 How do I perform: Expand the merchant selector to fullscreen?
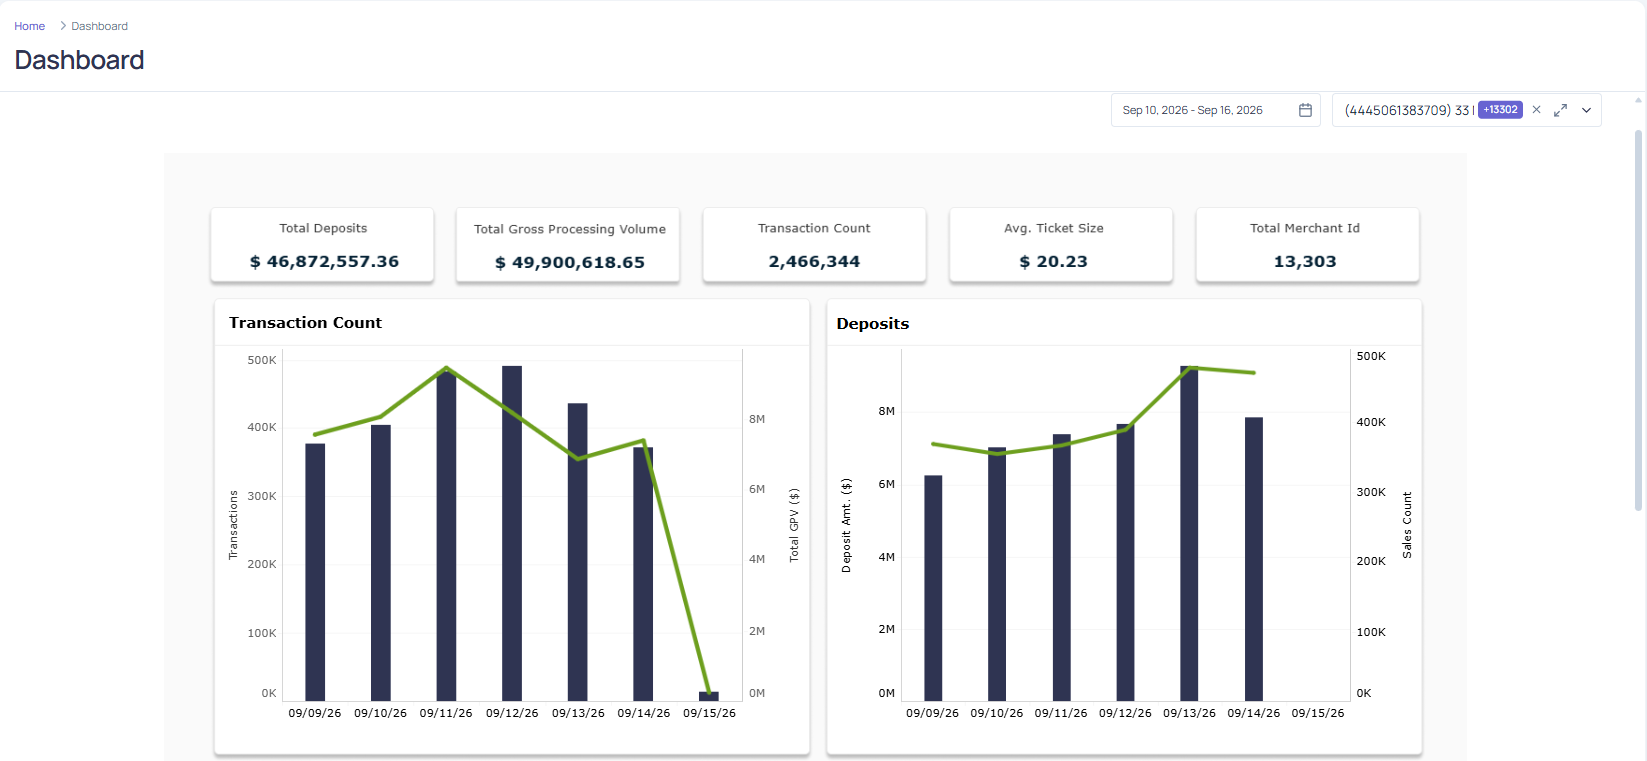pos(1560,110)
